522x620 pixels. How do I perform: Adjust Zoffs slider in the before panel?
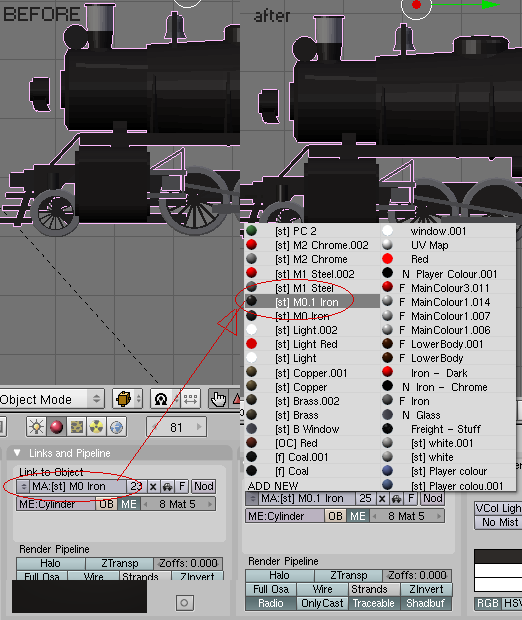click(188, 563)
